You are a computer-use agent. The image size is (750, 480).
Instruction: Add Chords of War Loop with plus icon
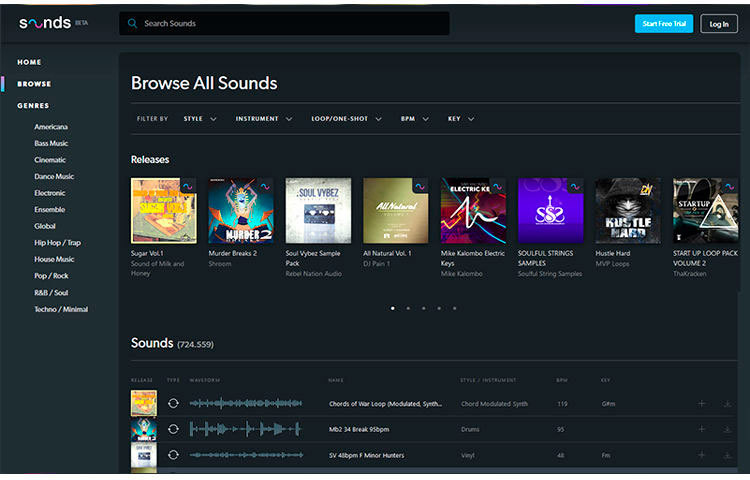pos(702,403)
